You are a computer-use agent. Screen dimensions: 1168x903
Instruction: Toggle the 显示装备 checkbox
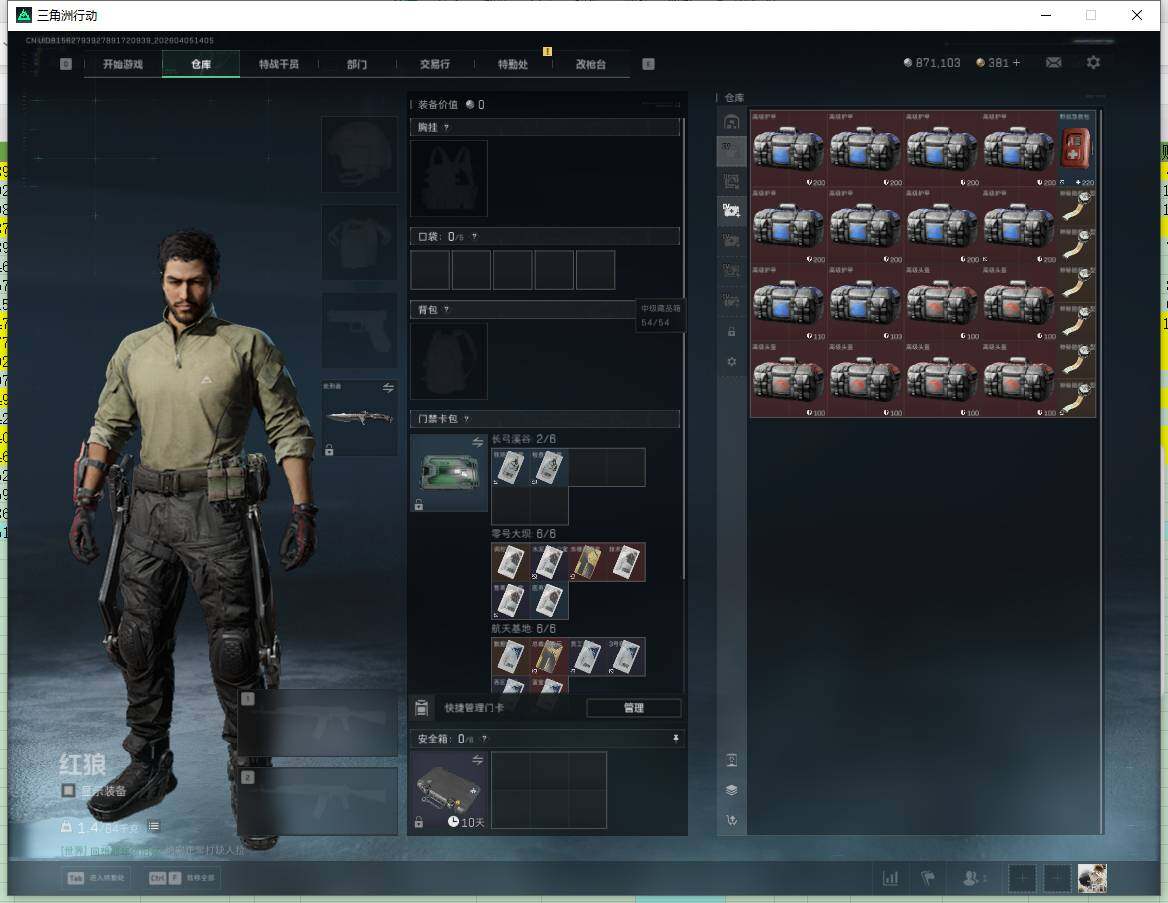pyautogui.click(x=68, y=790)
